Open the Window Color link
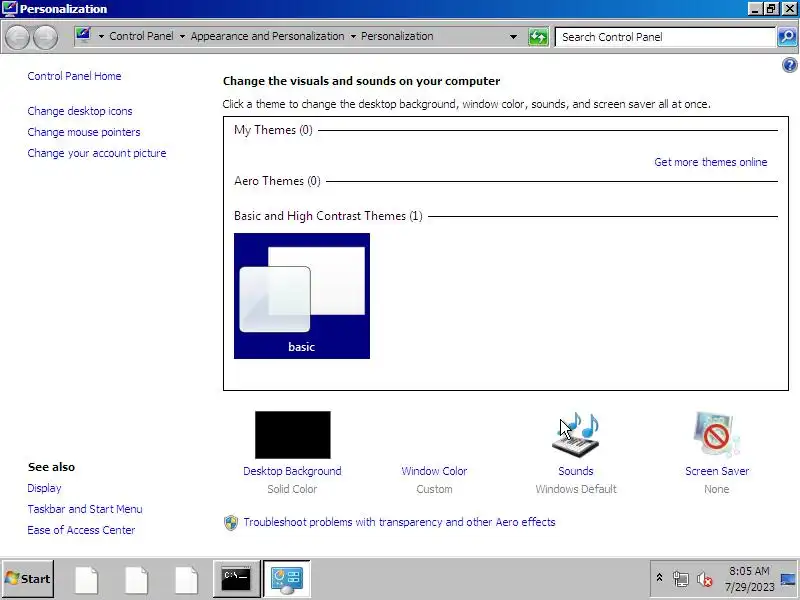 point(434,471)
